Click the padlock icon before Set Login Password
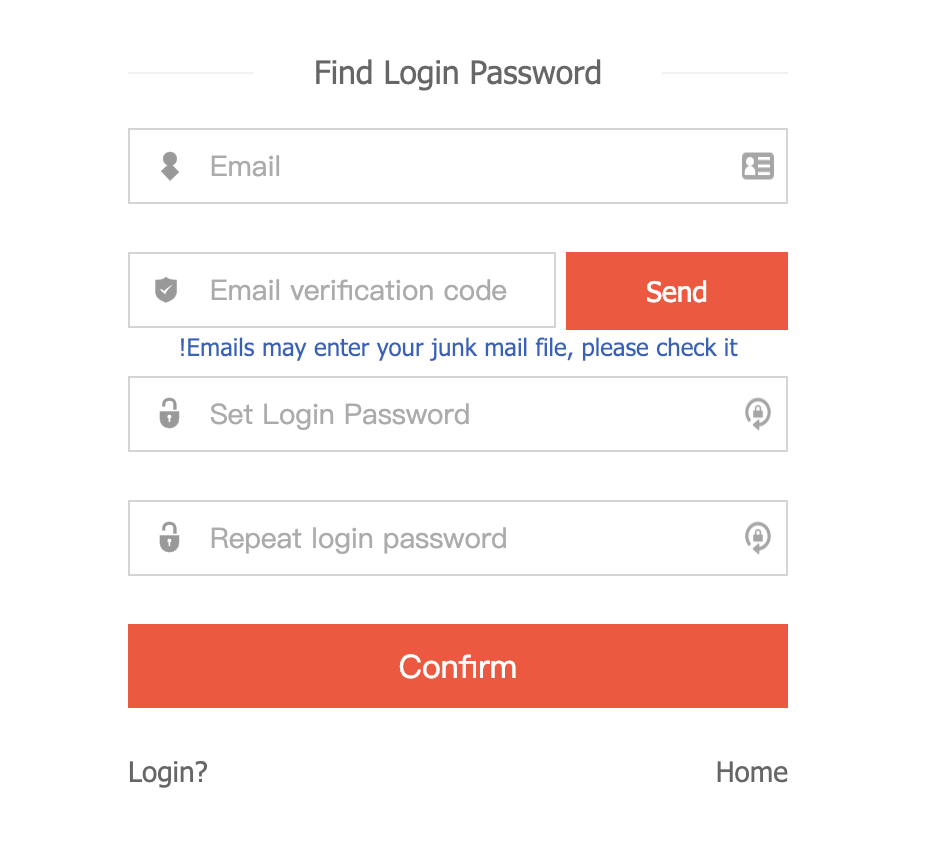Viewport: 942px width, 846px height. click(170, 413)
